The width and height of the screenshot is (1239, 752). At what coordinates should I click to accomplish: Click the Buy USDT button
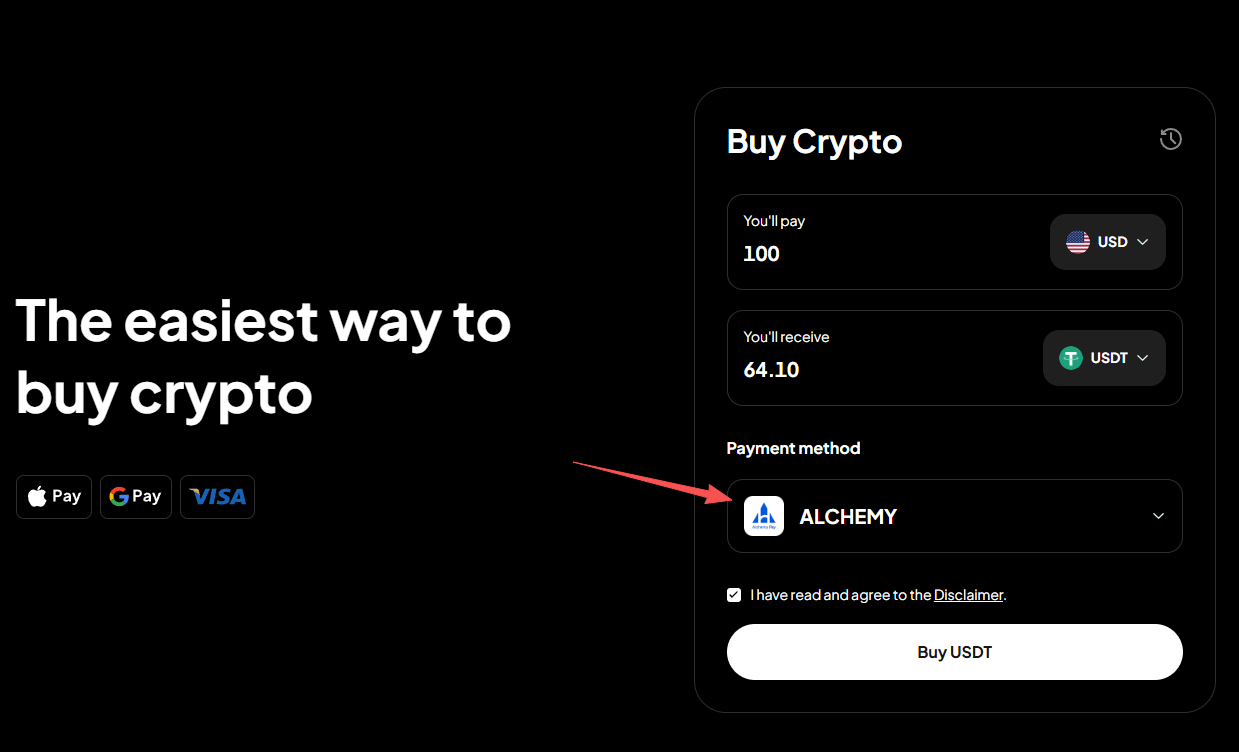[x=954, y=652]
